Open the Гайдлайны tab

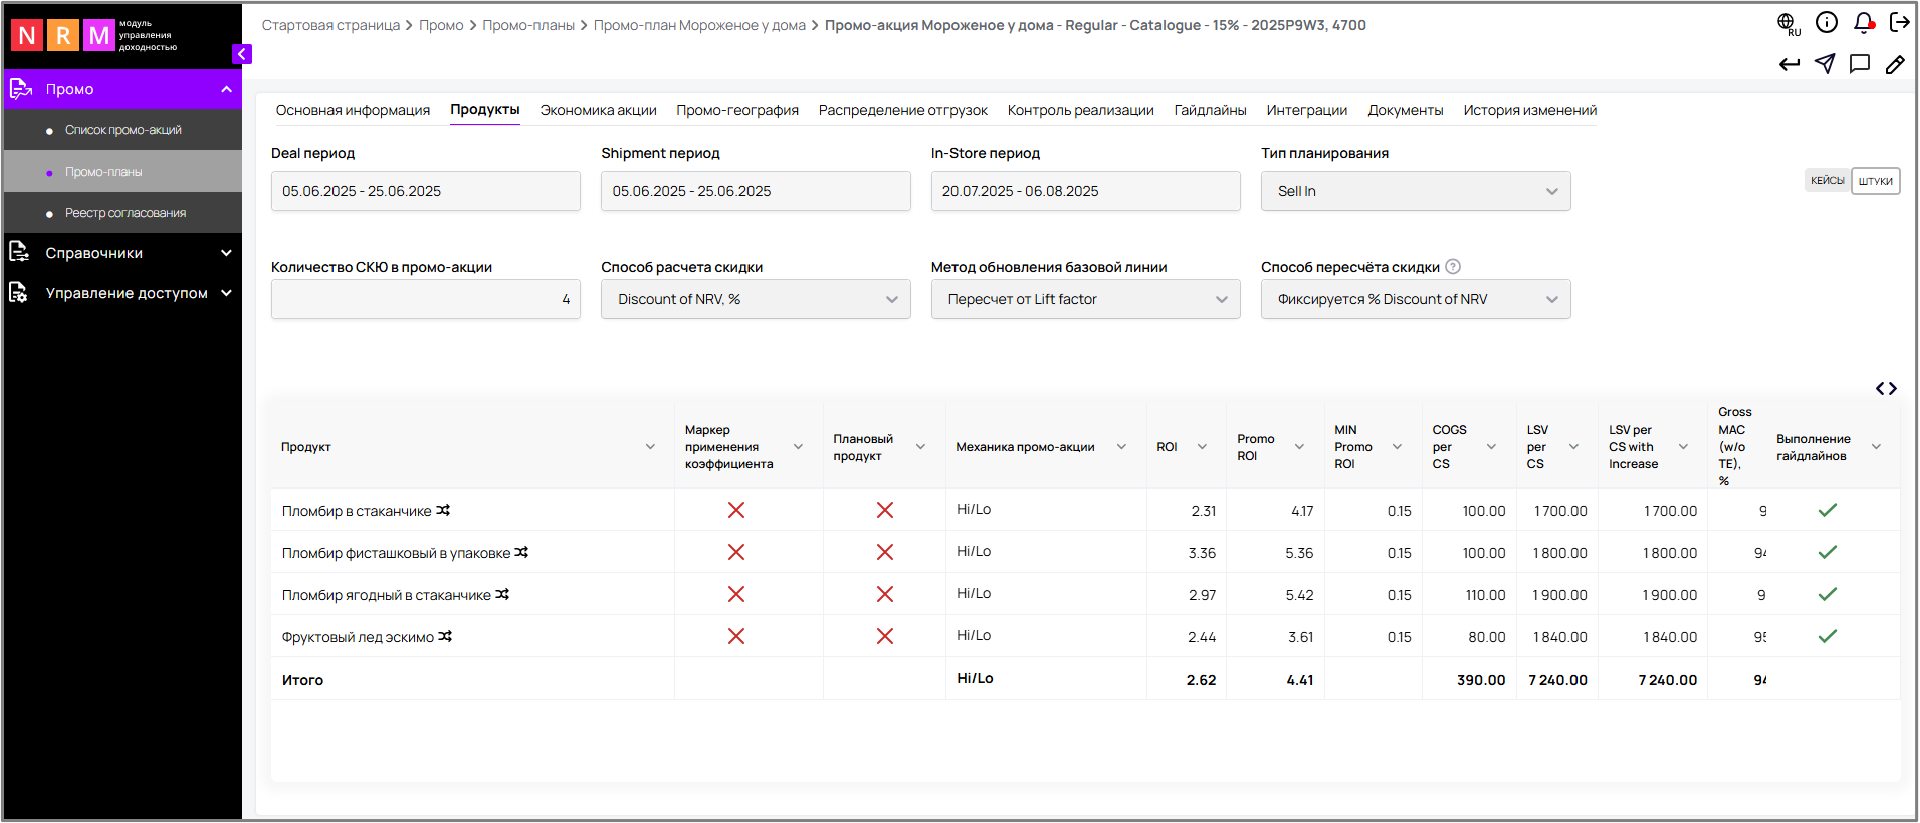(x=1210, y=110)
